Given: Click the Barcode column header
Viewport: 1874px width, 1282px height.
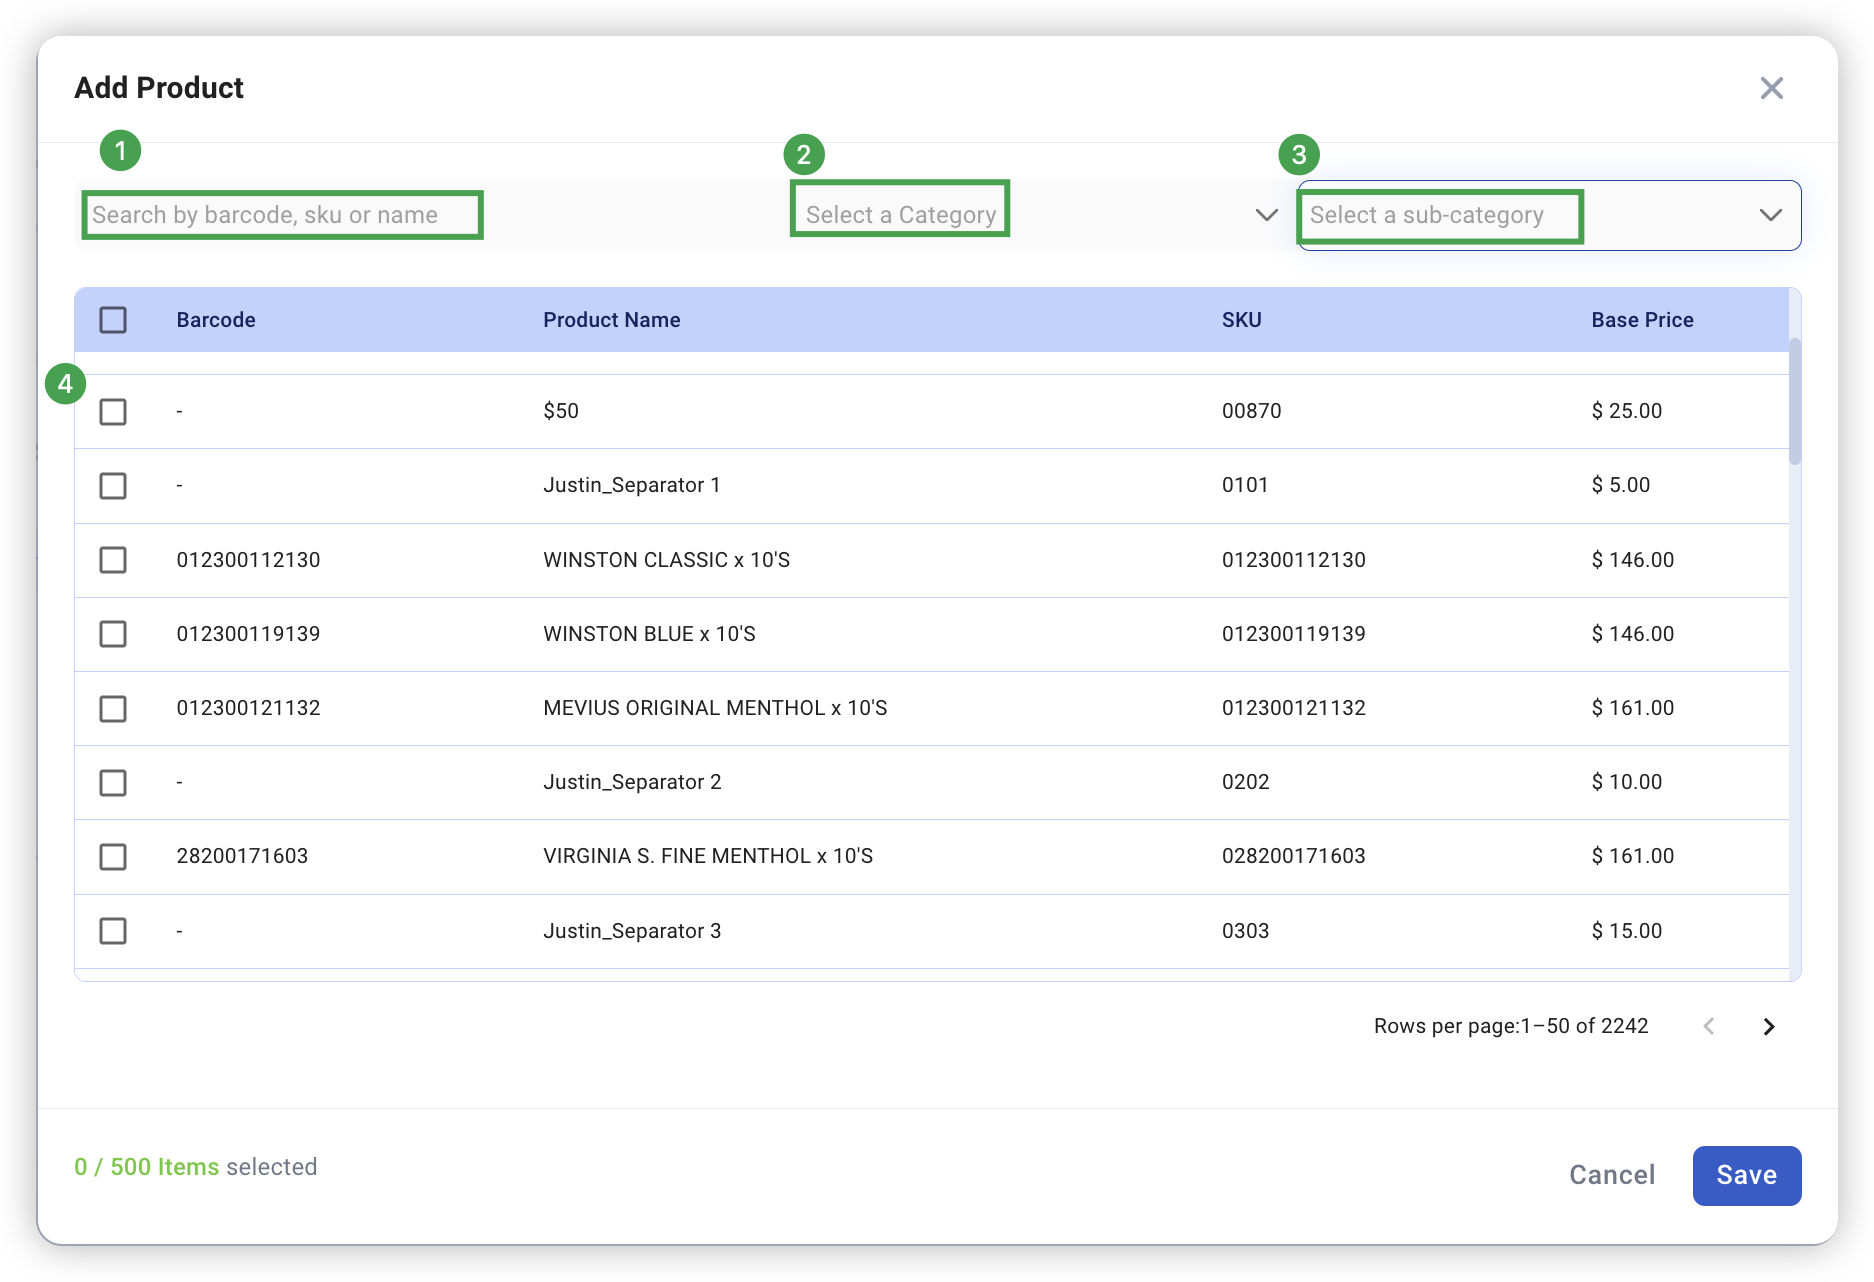Looking at the screenshot, I should (216, 320).
